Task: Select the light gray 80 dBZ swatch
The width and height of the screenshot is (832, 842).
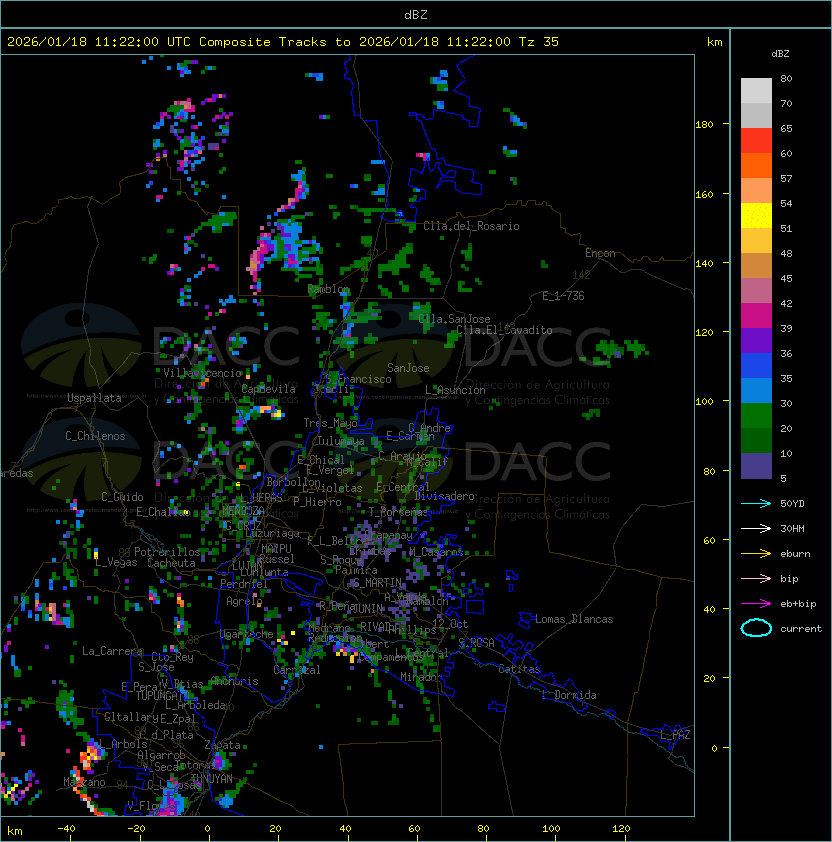Action: [756, 90]
